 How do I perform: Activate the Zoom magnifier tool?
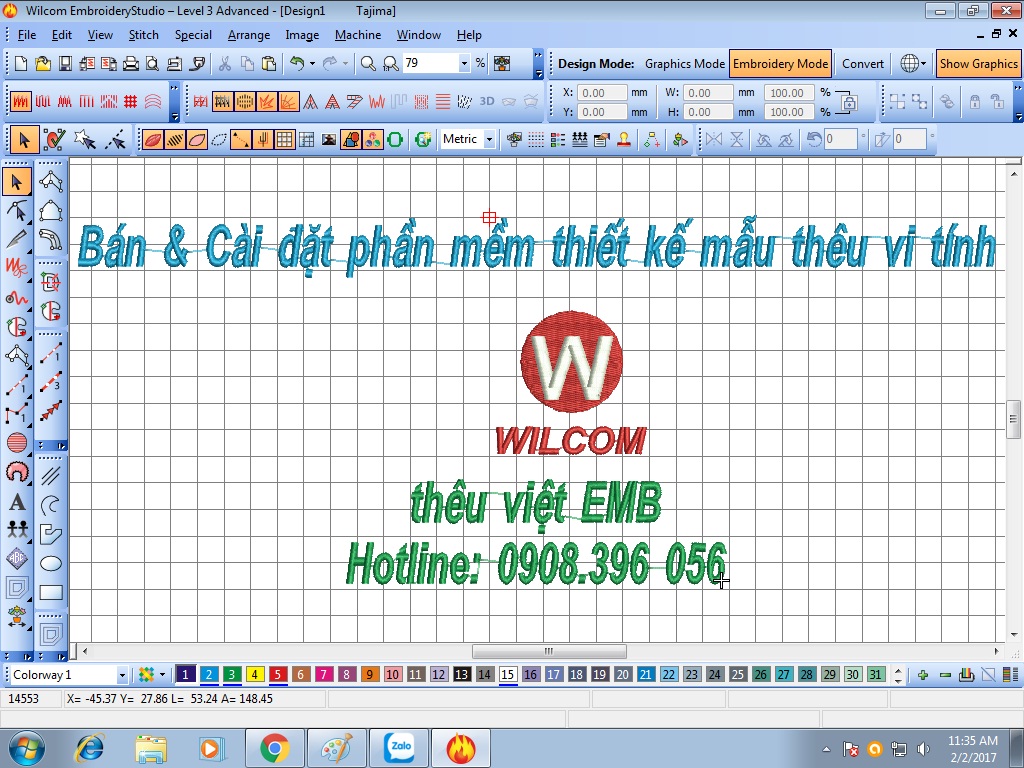368,63
